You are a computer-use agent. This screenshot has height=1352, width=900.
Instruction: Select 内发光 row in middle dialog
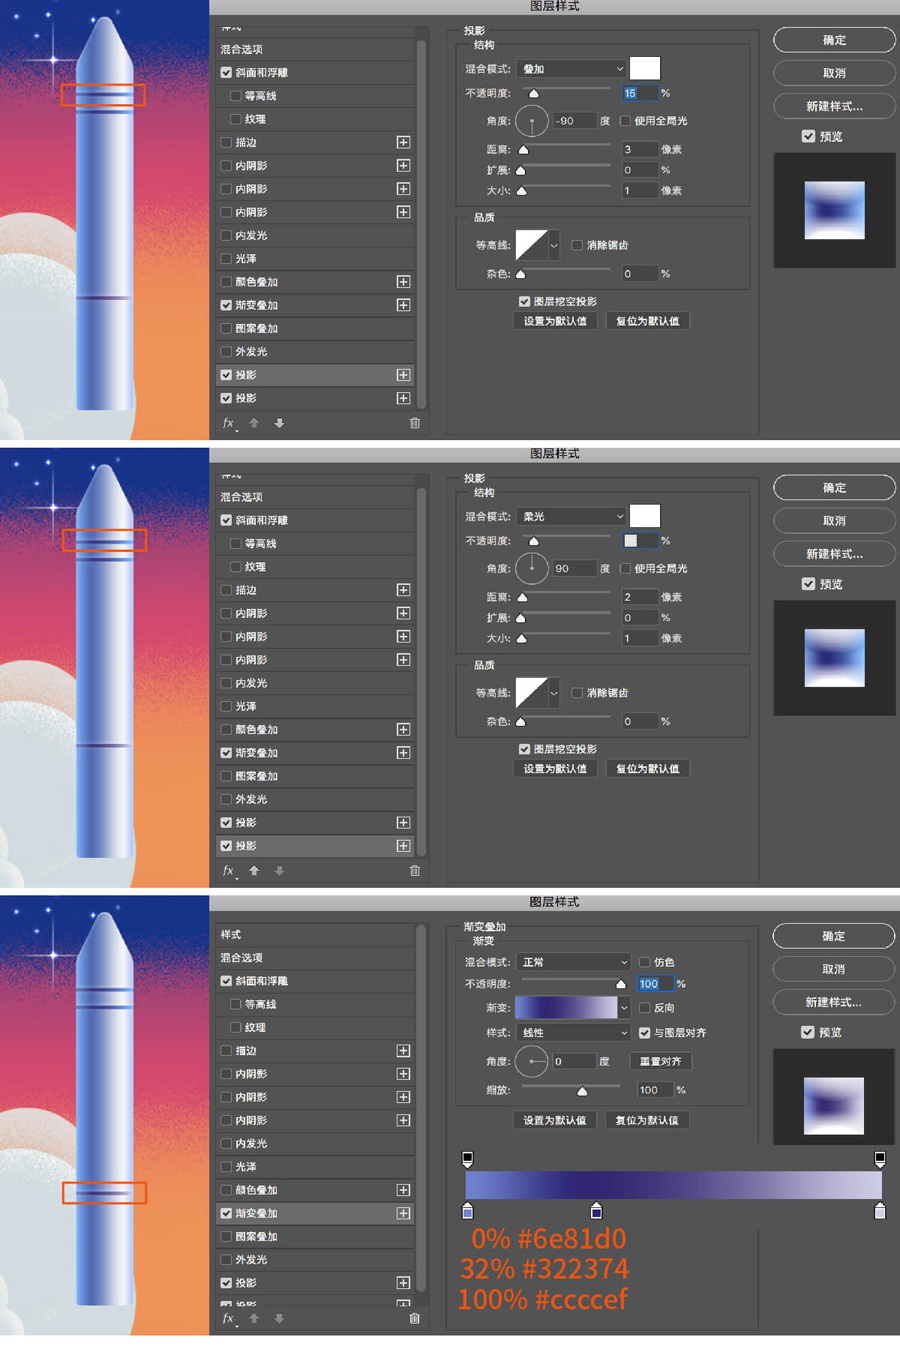coord(315,683)
